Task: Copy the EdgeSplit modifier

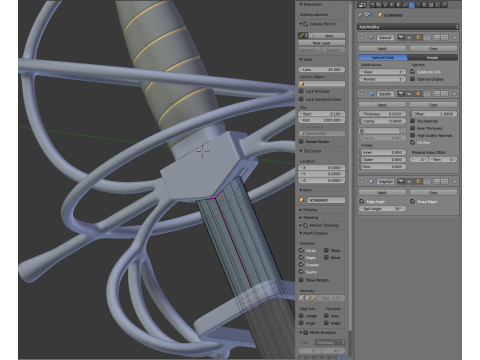Action: point(433,192)
